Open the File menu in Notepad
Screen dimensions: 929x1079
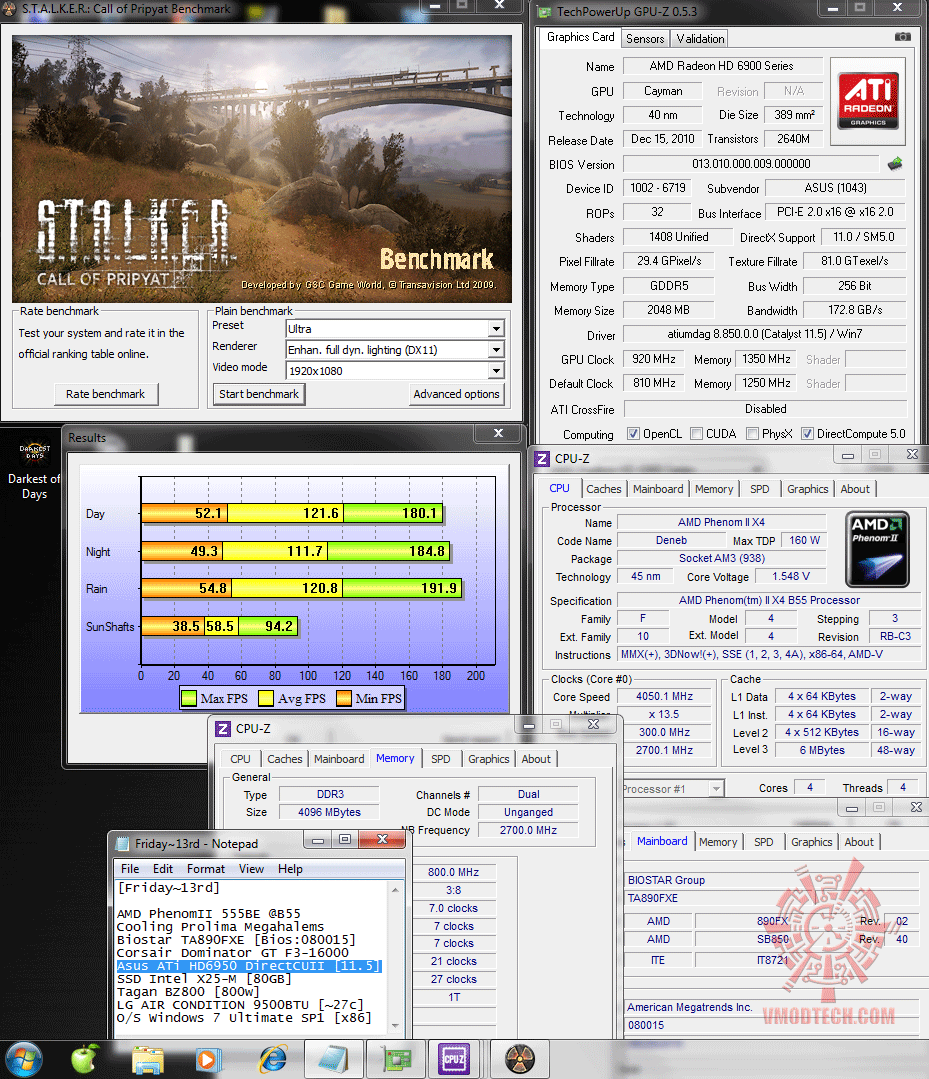tap(130, 868)
